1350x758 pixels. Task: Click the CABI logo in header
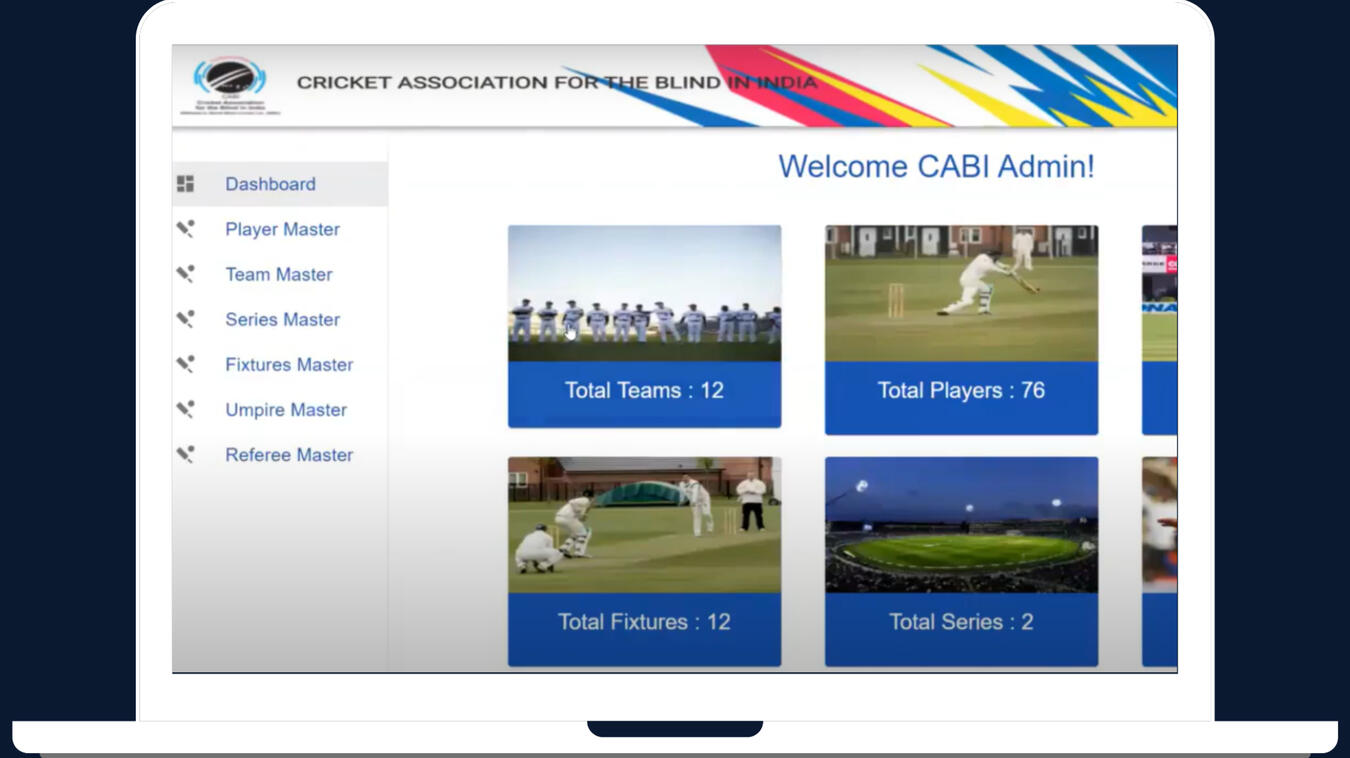pyautogui.click(x=230, y=85)
